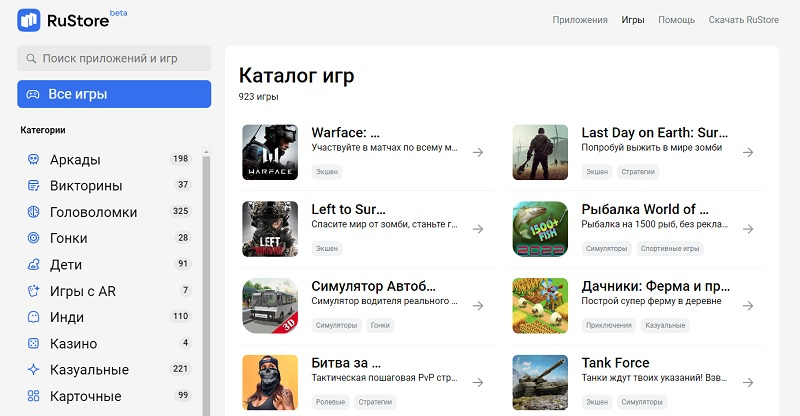Go to Приложения in top navigation
The image size is (800, 416).
pos(580,20)
